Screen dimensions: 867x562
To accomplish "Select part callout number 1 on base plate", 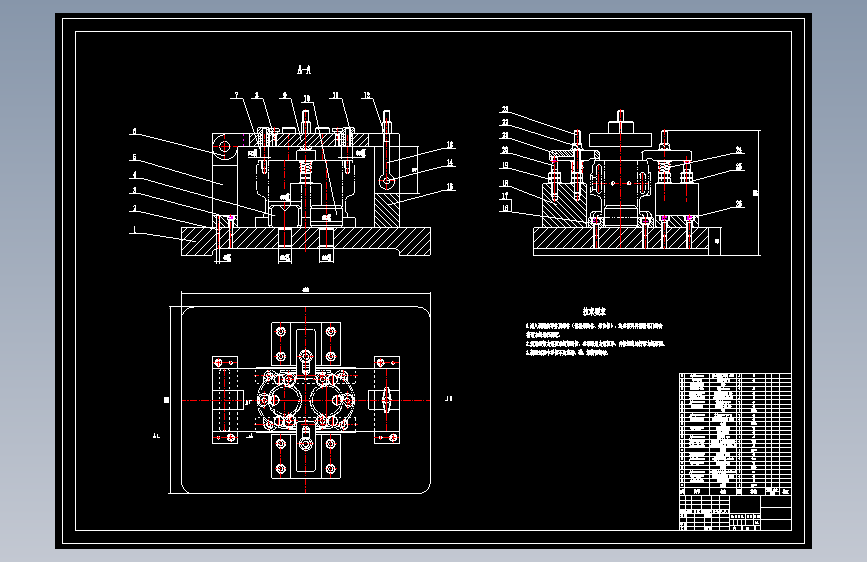I will [134, 228].
